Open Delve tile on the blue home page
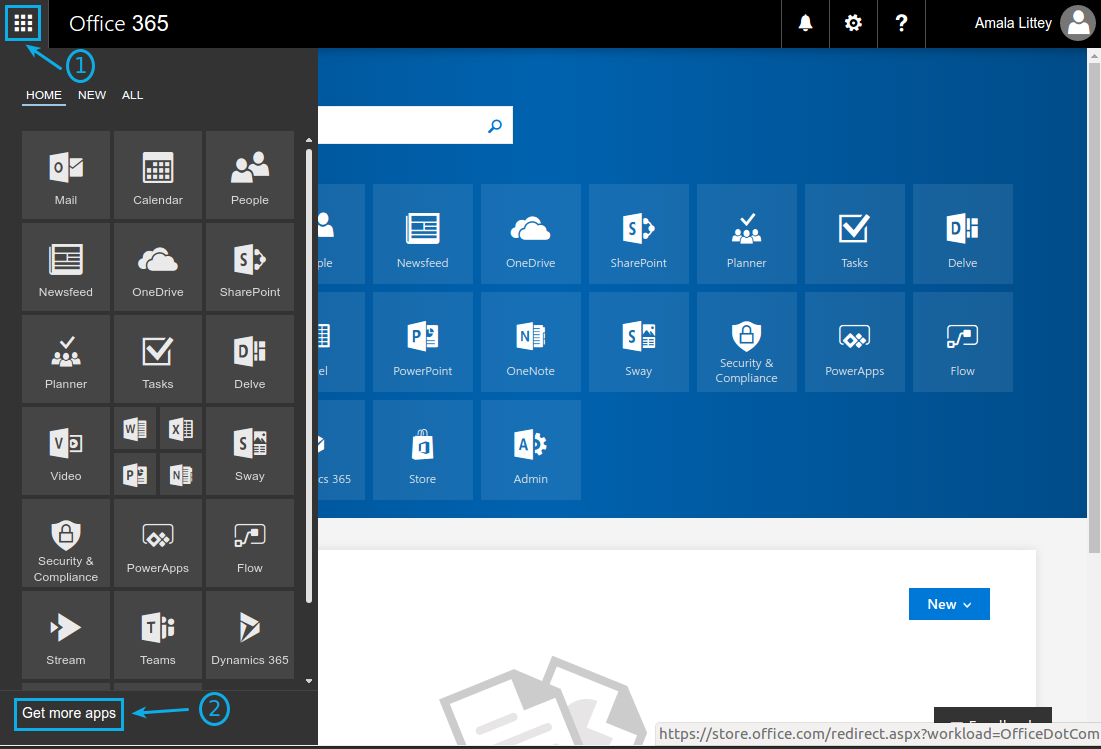 [x=963, y=234]
